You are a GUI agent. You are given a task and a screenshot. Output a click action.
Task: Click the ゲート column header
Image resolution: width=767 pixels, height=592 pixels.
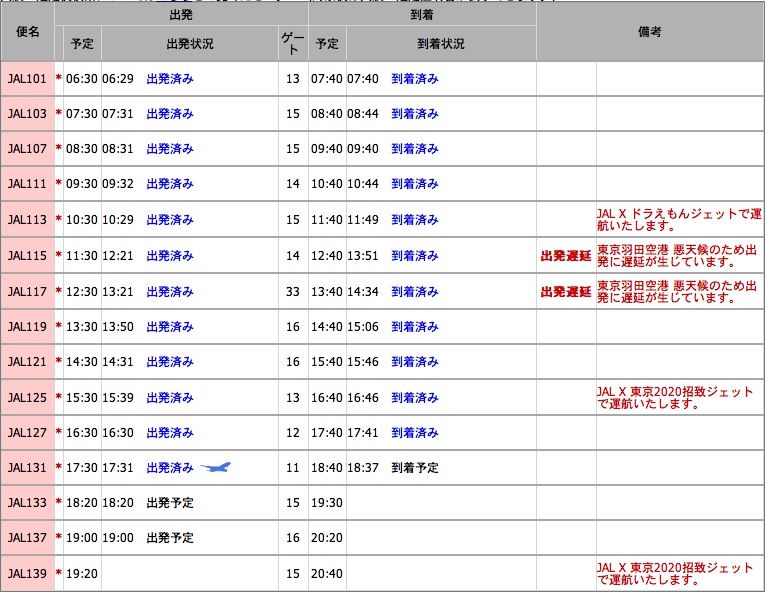(293, 44)
